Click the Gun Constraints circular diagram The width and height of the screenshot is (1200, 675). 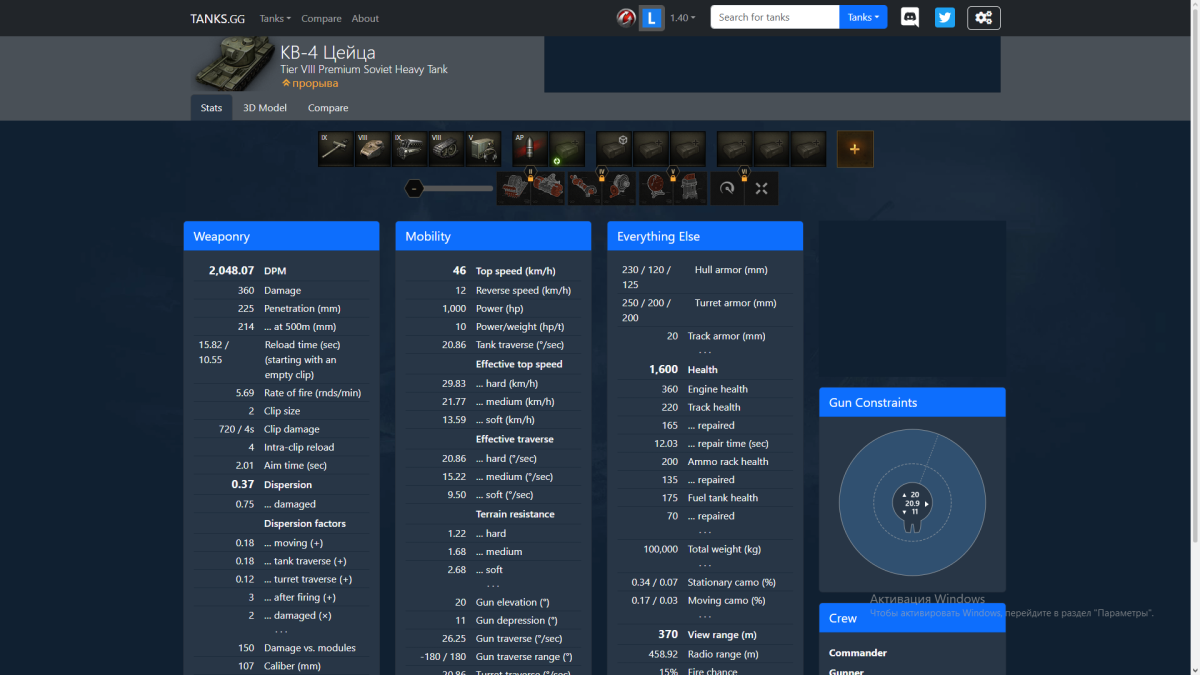point(911,504)
